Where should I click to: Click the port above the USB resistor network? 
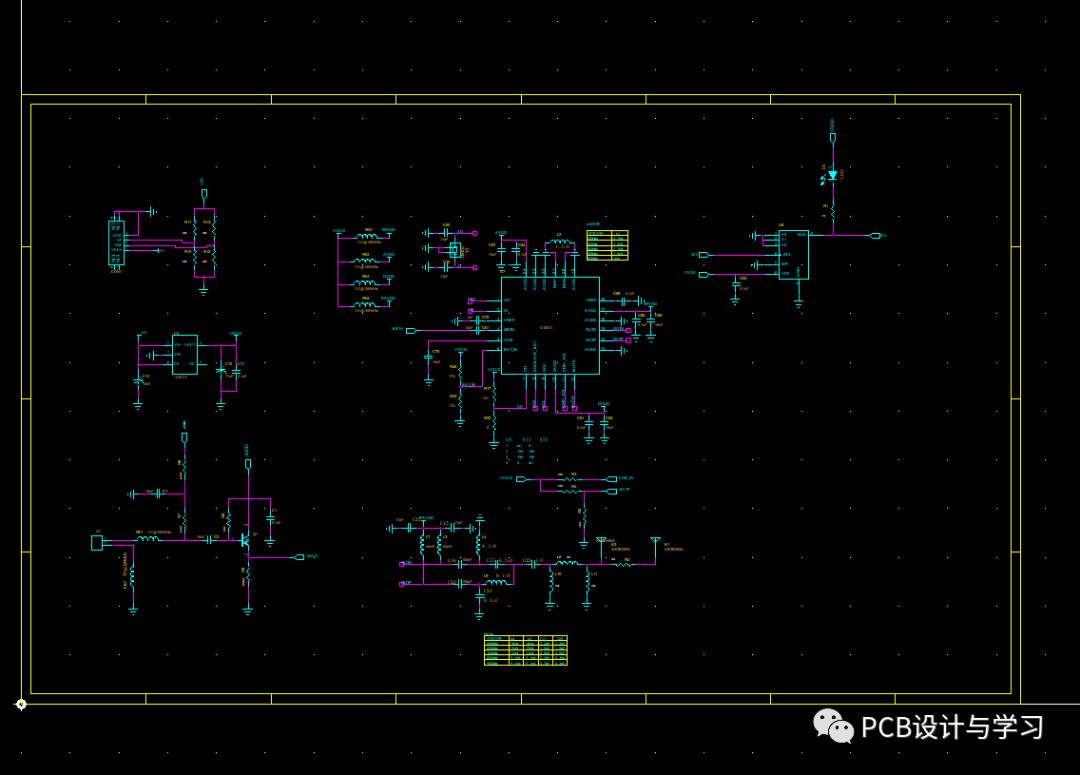tap(204, 194)
